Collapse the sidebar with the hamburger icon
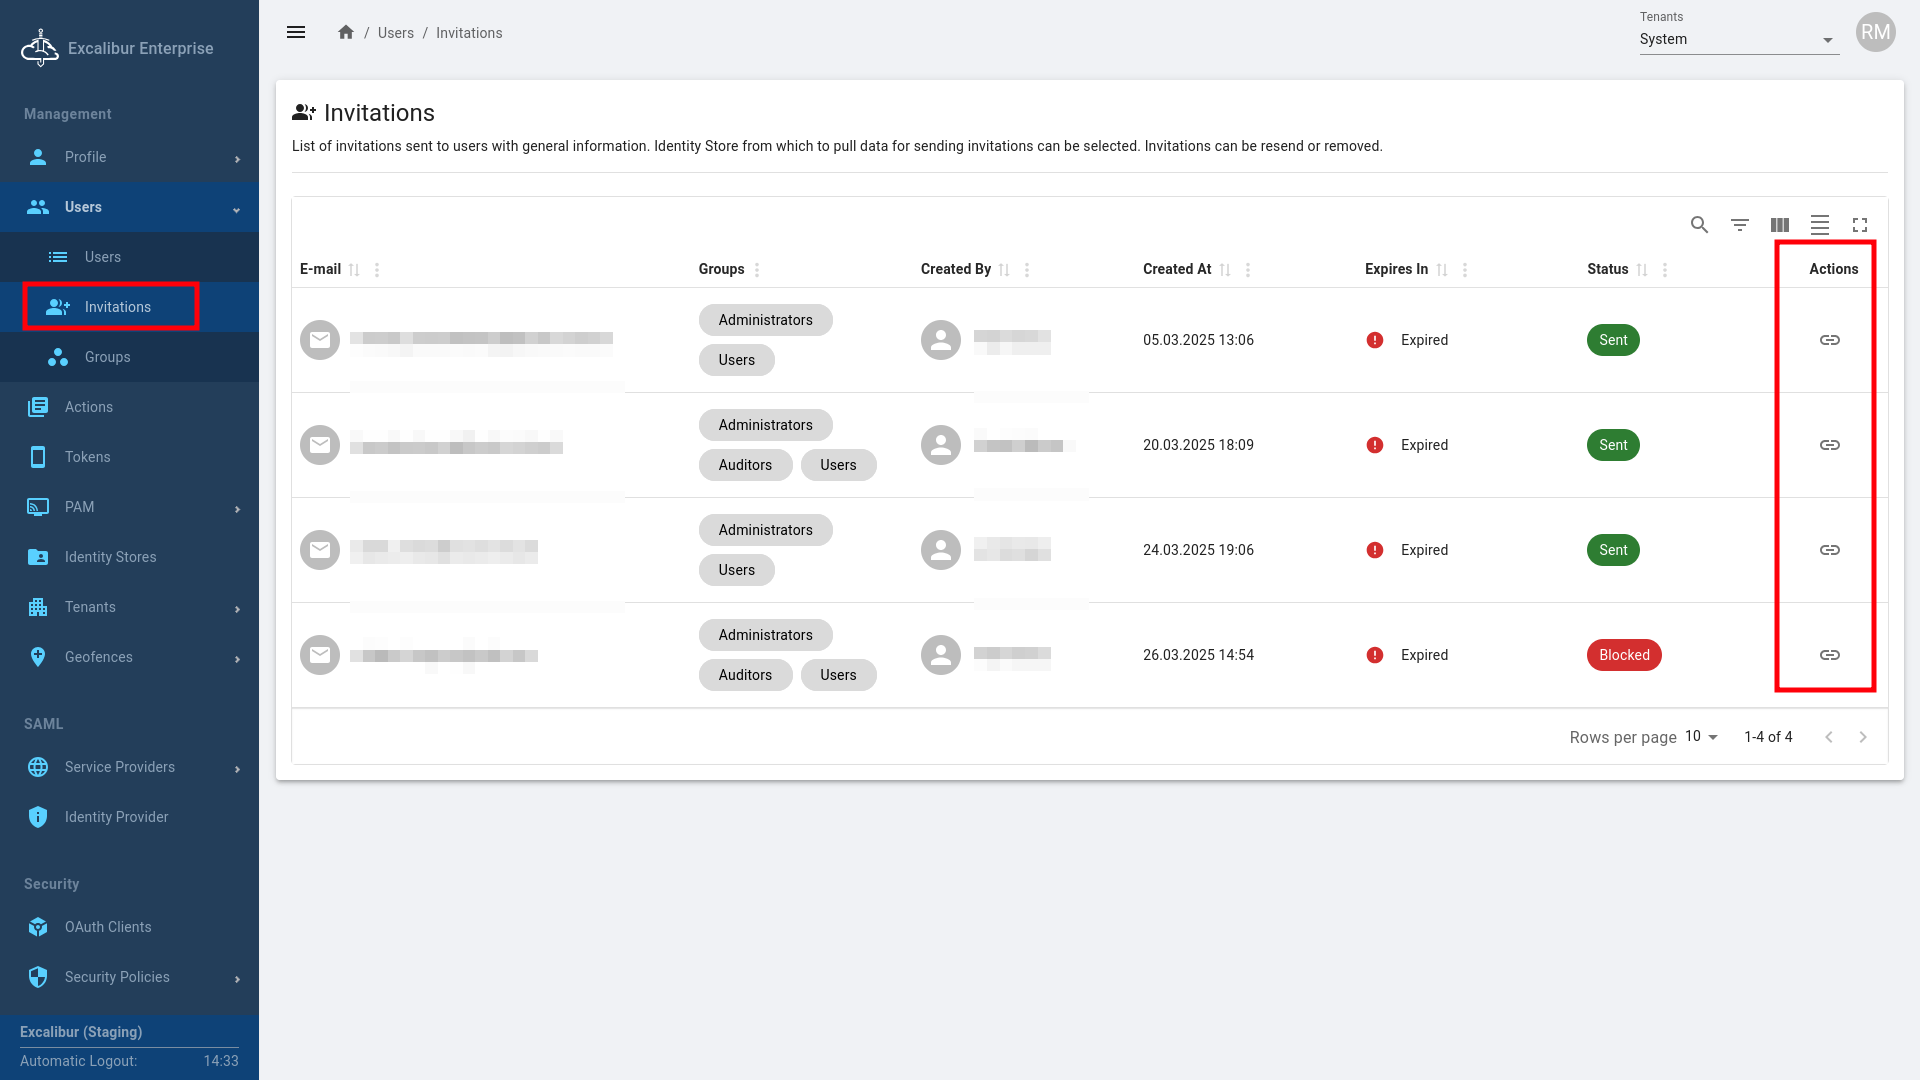 [296, 33]
